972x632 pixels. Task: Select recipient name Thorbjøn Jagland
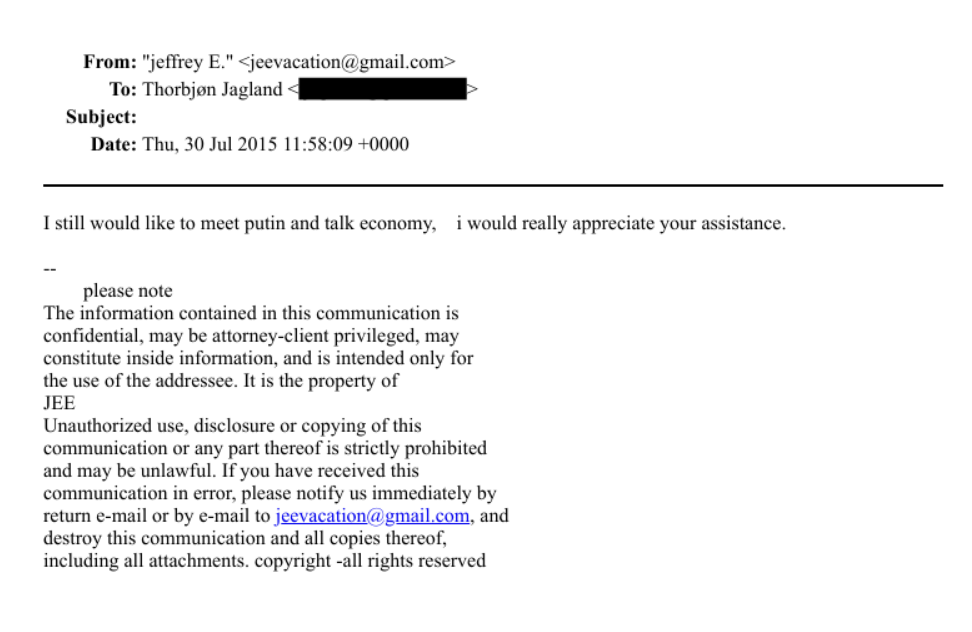pos(213,90)
